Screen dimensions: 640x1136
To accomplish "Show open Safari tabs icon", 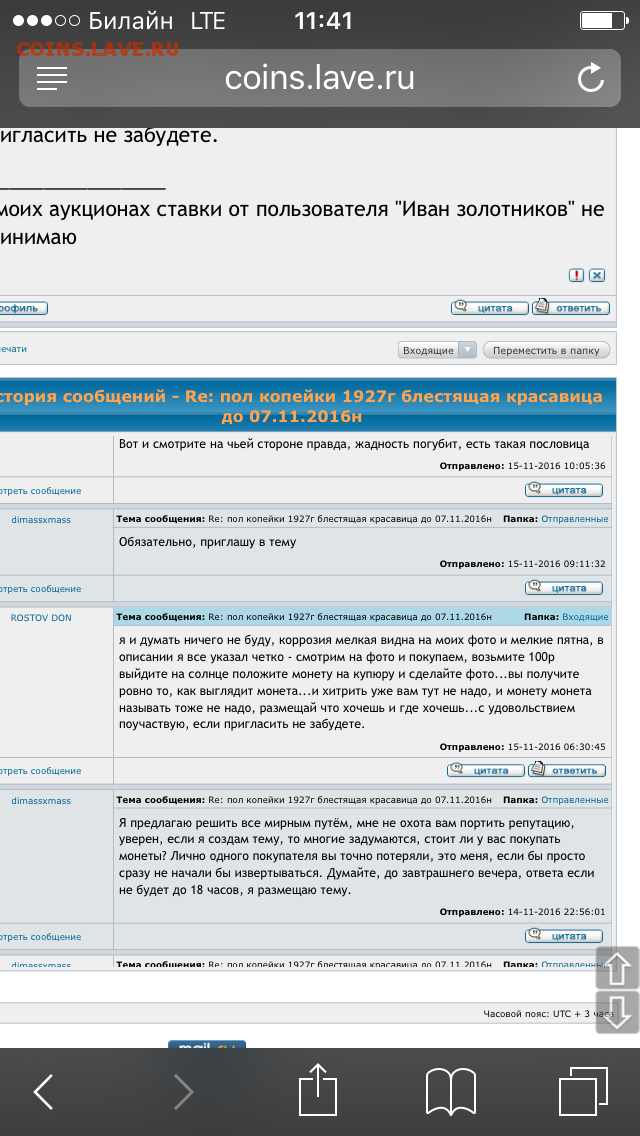I will [583, 1091].
